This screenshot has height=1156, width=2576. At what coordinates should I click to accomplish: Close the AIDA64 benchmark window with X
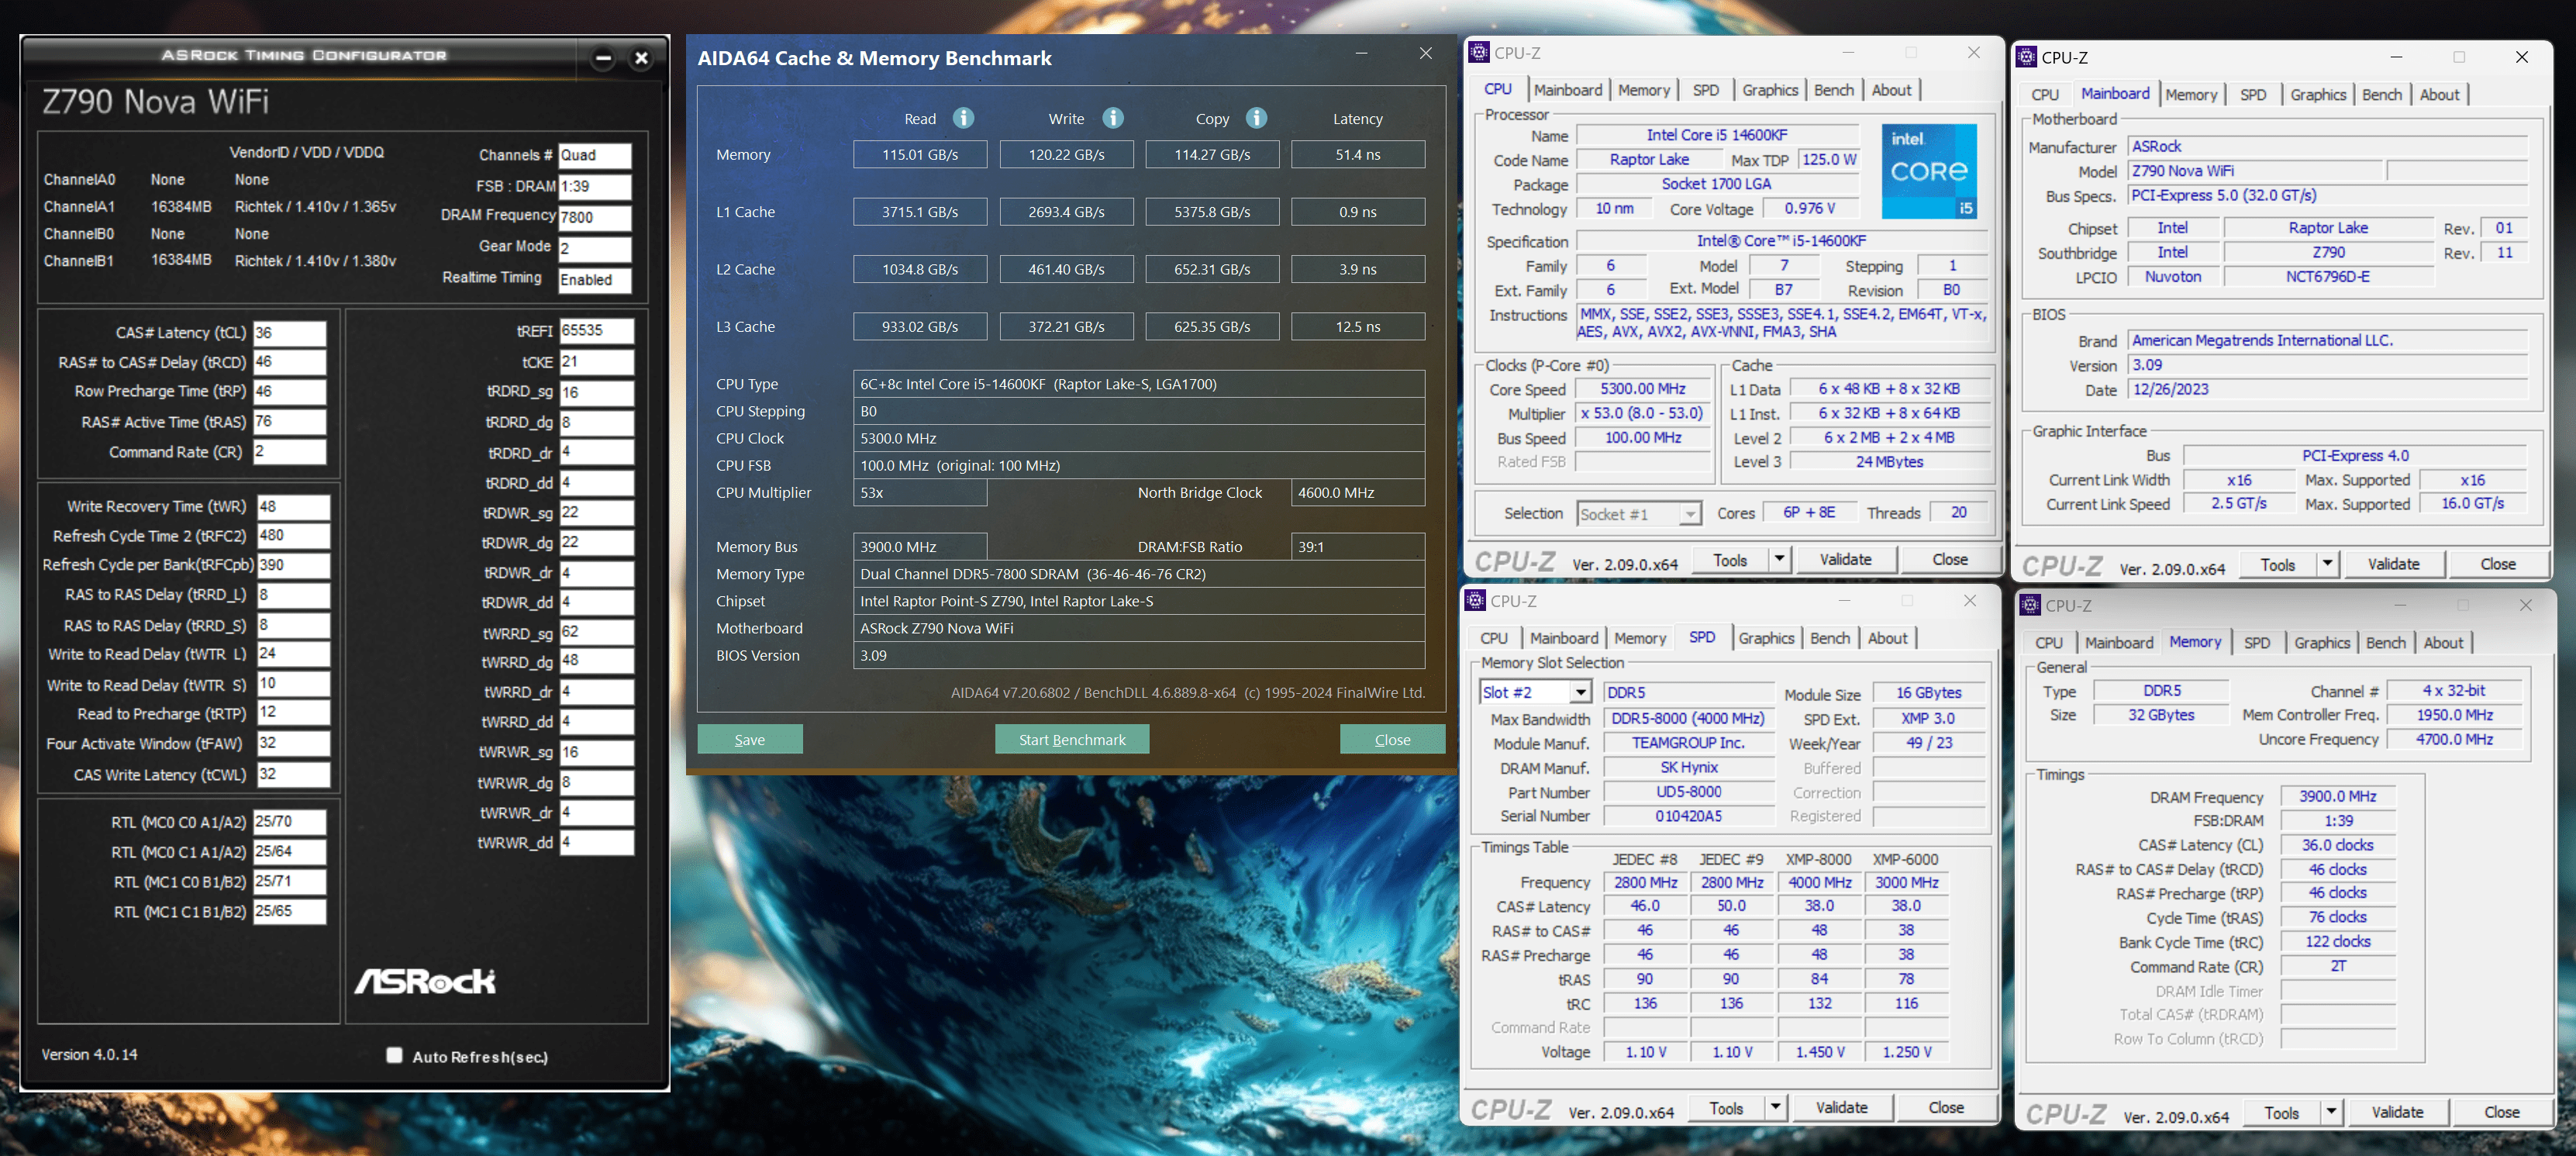[x=1425, y=54]
